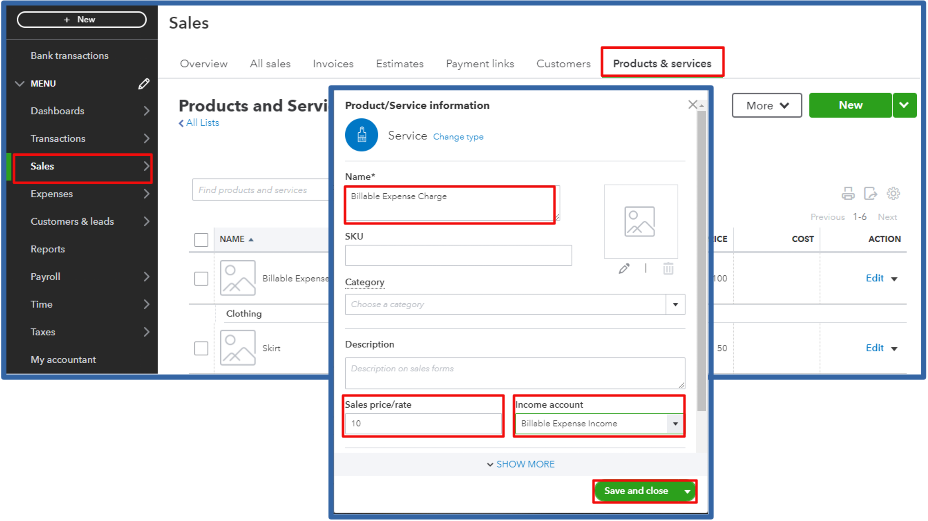This screenshot has width=928, height=521.
Task: Expand the Transactions menu chevron
Action: tap(146, 139)
